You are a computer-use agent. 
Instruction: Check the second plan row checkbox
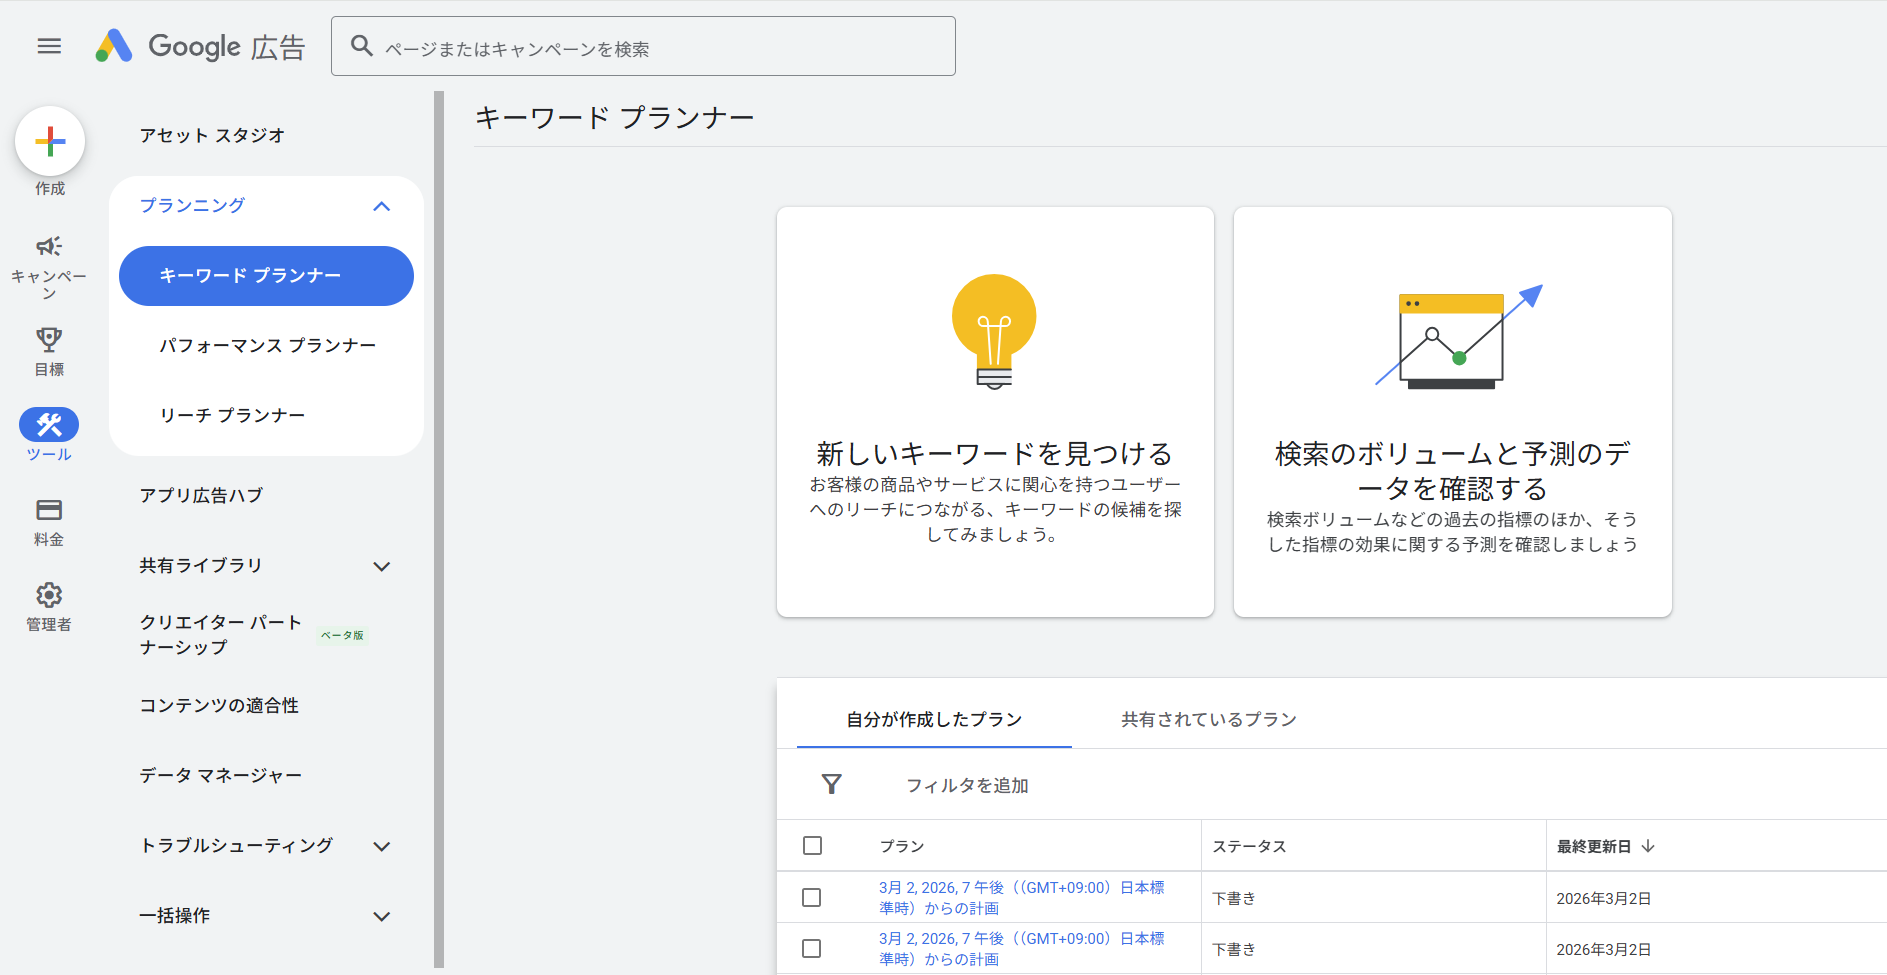pyautogui.click(x=812, y=949)
